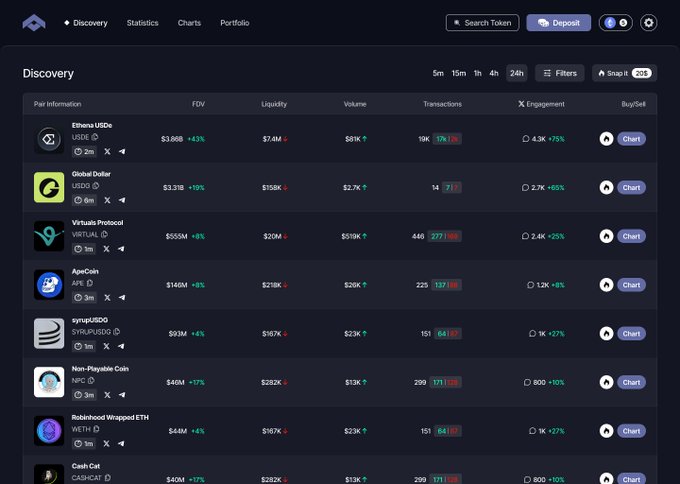The image size is (680, 484).
Task: Select the 4h timeframe
Action: click(x=494, y=73)
